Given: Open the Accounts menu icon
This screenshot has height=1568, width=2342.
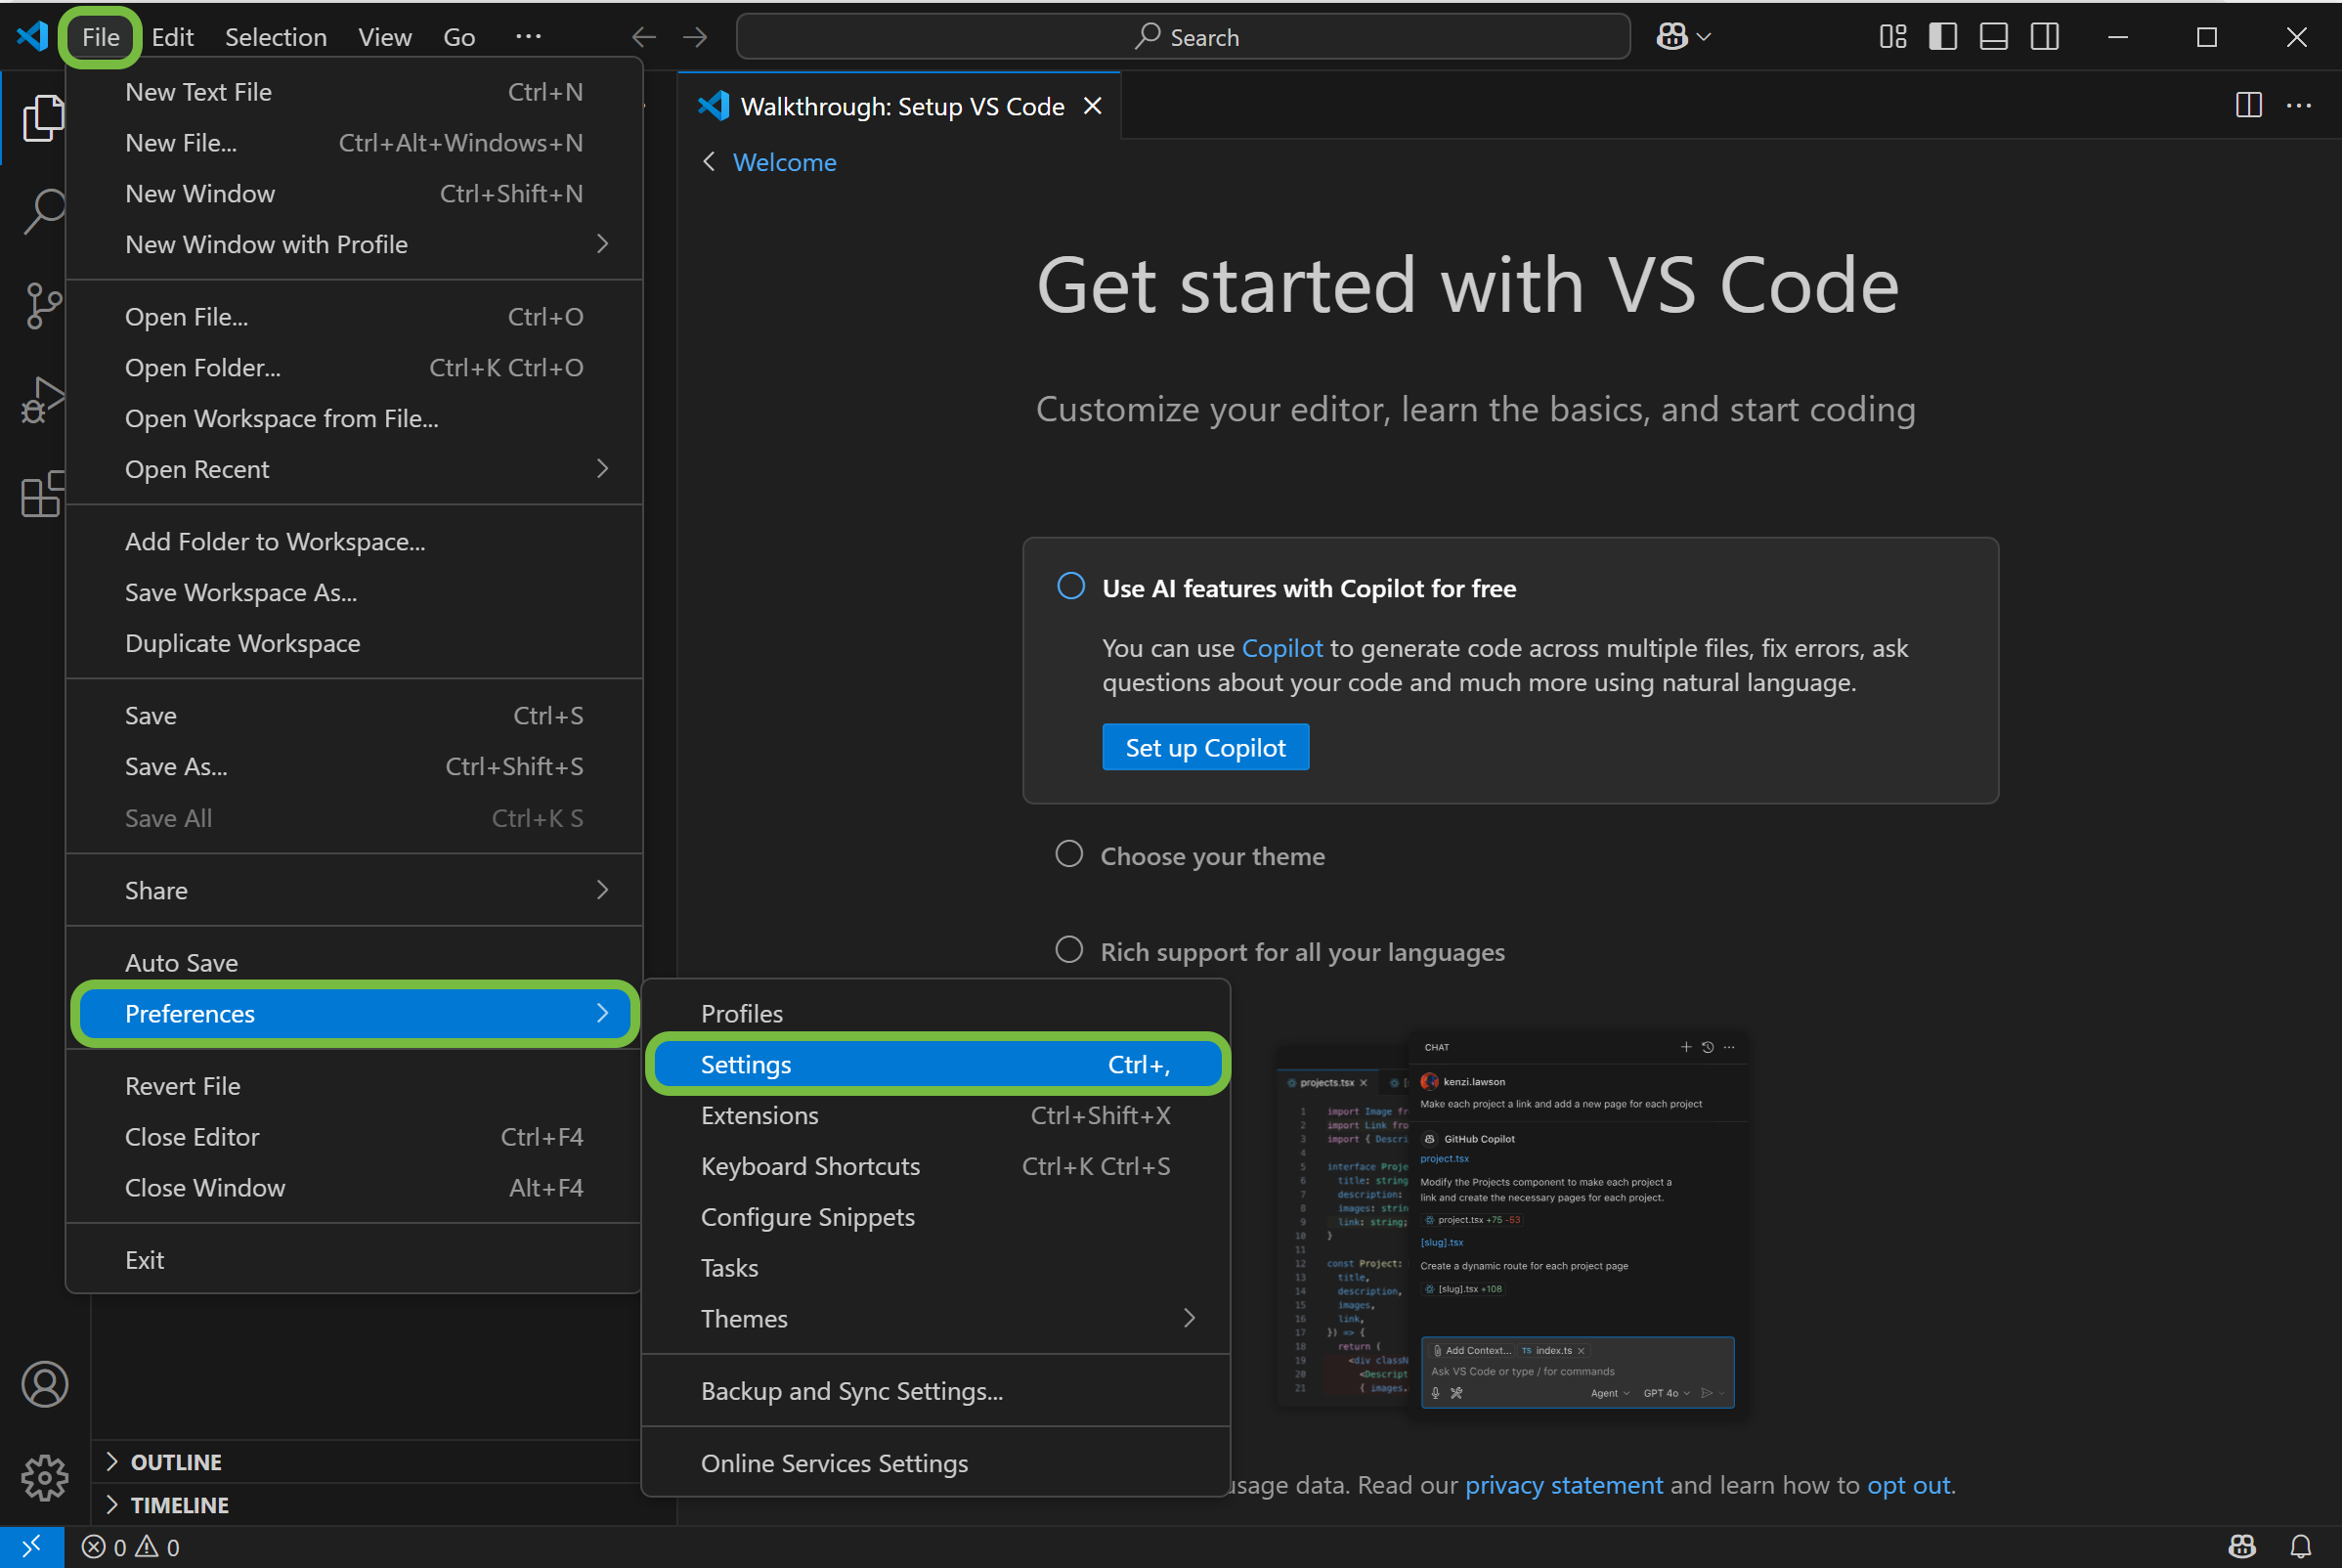Looking at the screenshot, I should (x=45, y=1384).
